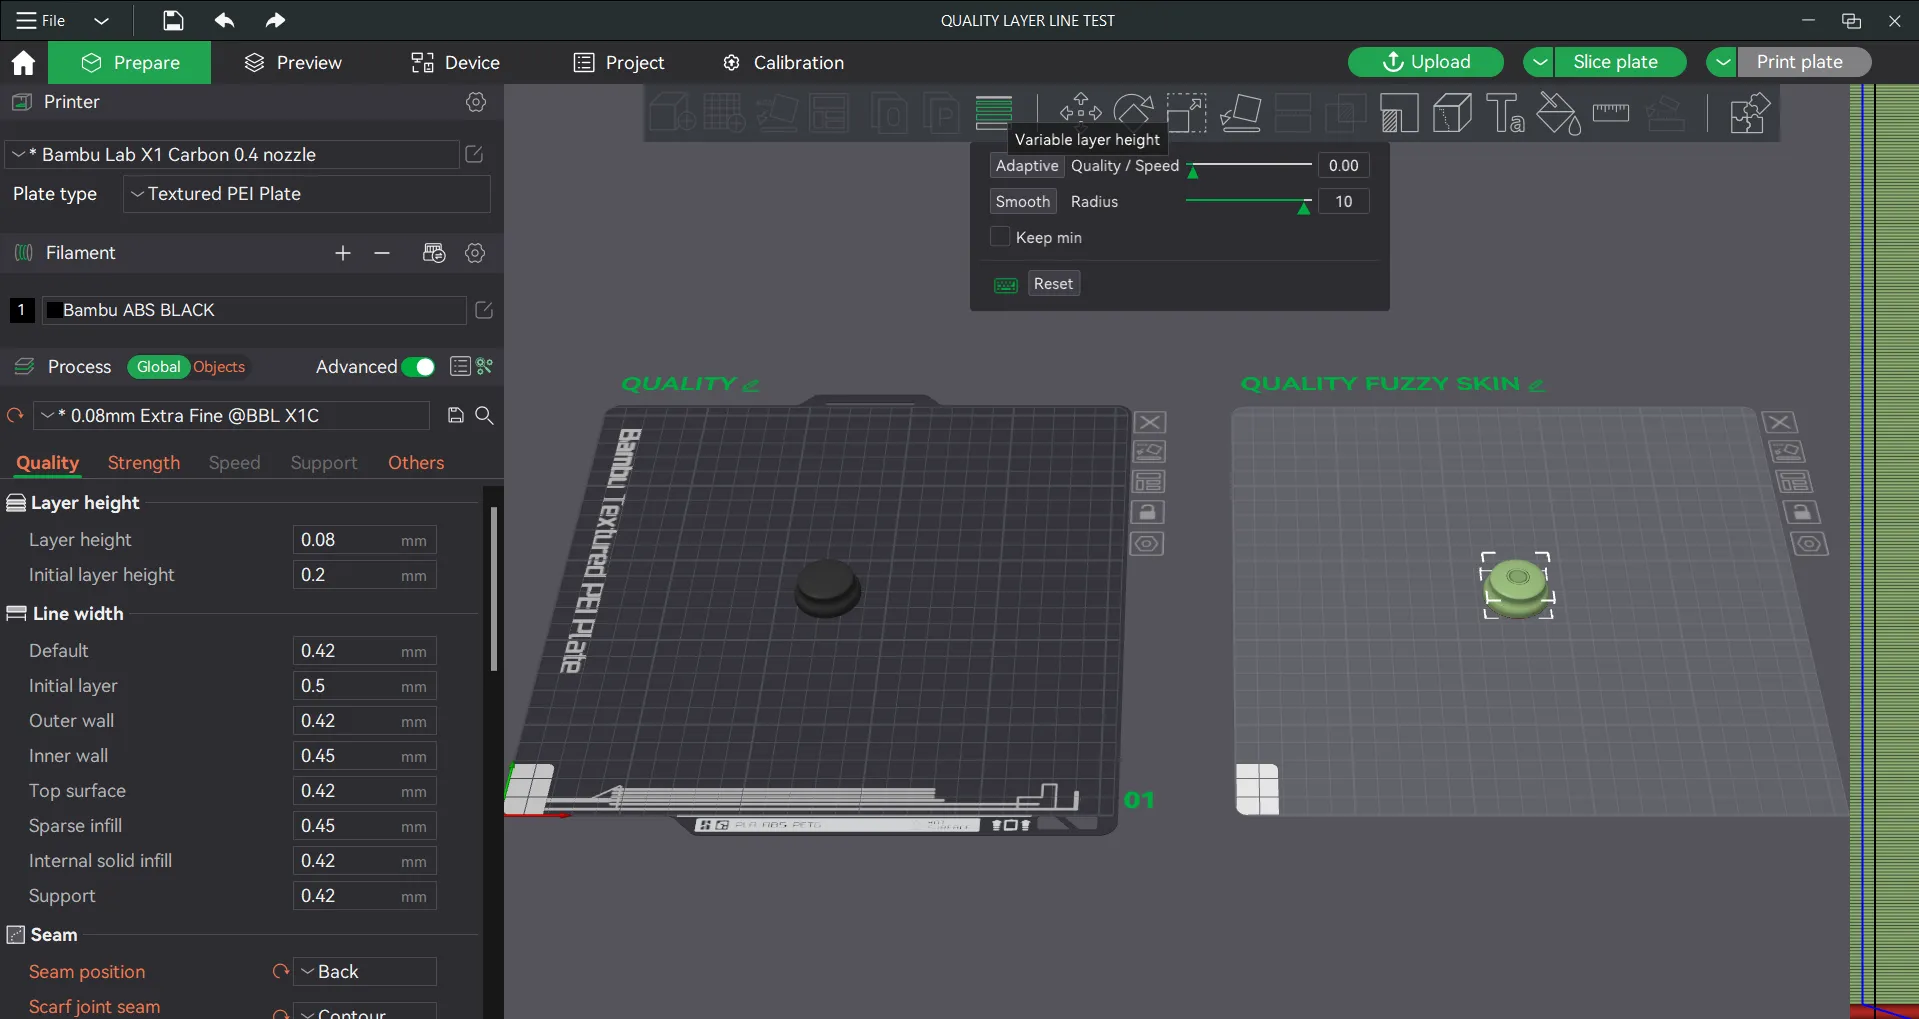Toggle lock on the QUALITY plate
Image resolution: width=1919 pixels, height=1019 pixels.
click(1147, 513)
